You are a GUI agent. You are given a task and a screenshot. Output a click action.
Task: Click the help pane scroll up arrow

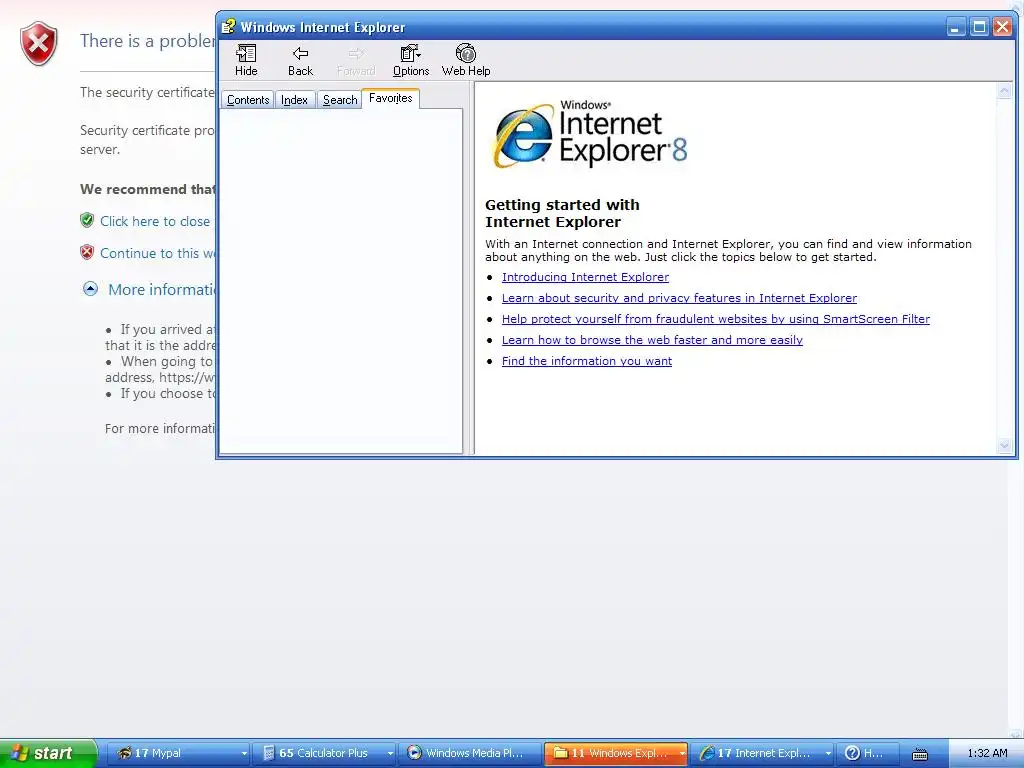[1004, 91]
